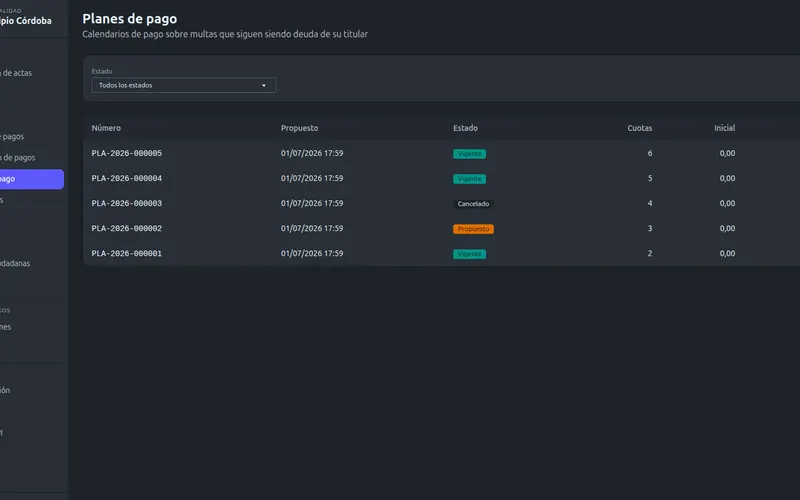This screenshot has height=500, width=800.
Task: Open the sidebar item ending in 'de actas'
Action: pos(16,73)
